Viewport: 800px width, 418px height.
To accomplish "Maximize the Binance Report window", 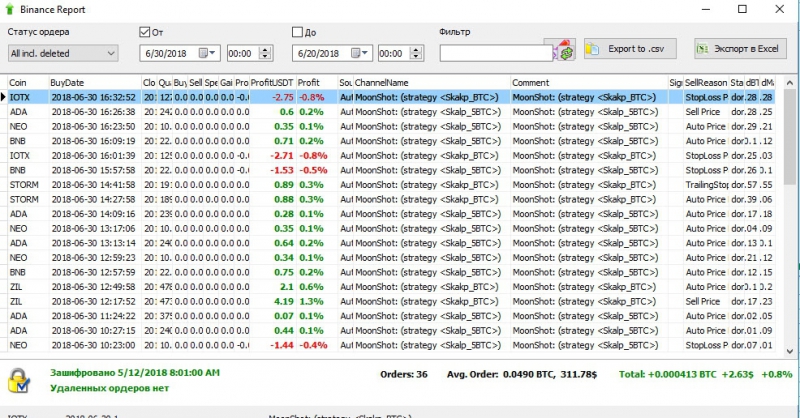I will pos(742,9).
